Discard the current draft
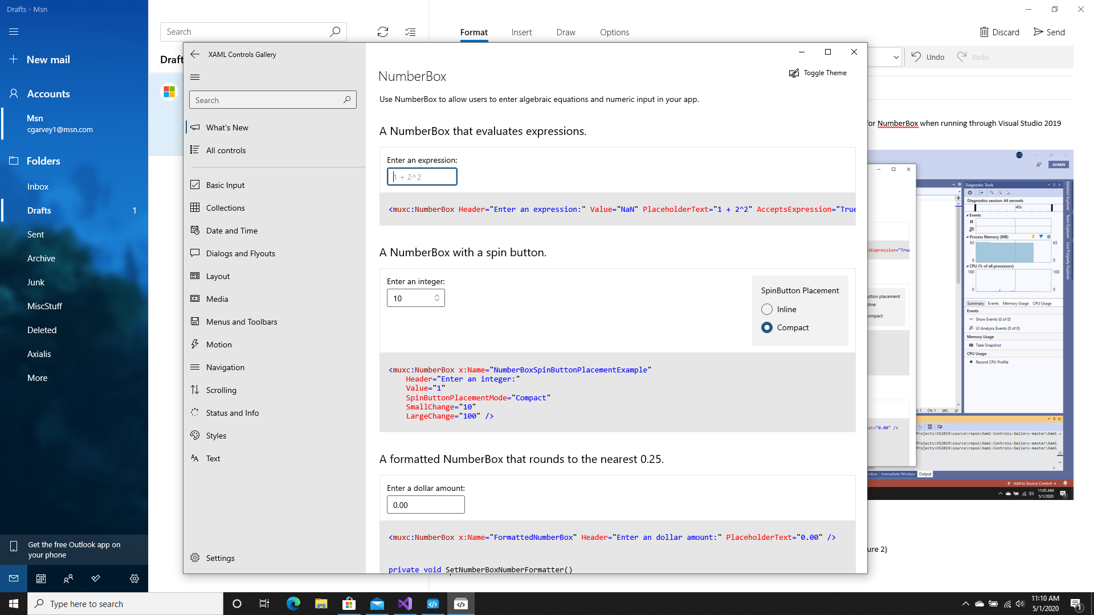 coord(1000,31)
